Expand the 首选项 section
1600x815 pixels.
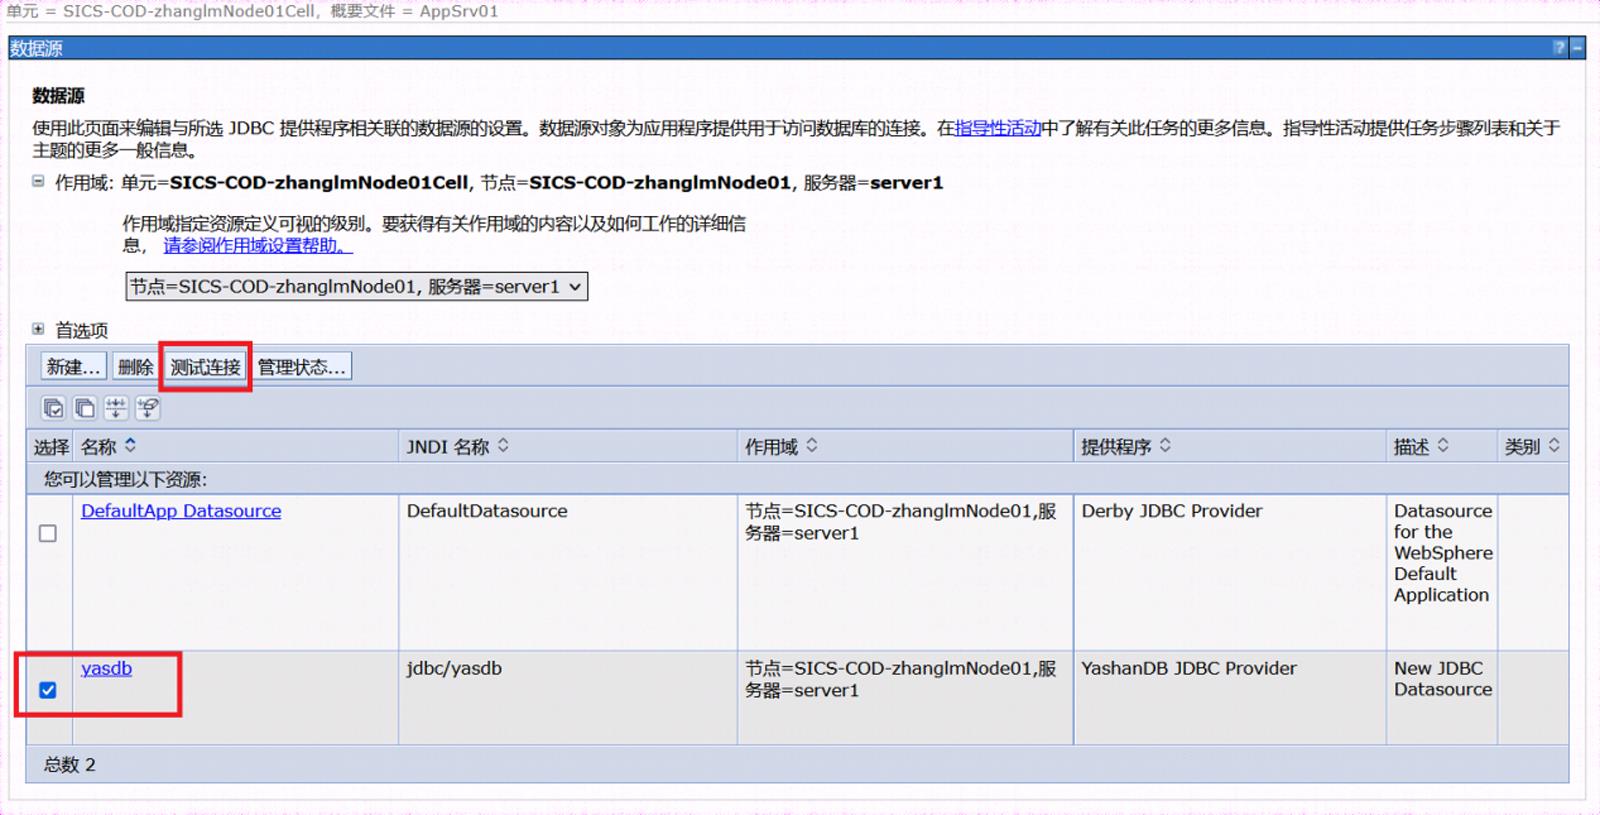click(38, 329)
